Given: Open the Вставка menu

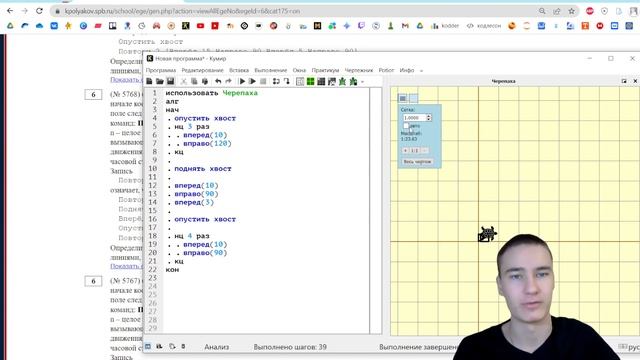Looking at the screenshot, I should pyautogui.click(x=239, y=70).
